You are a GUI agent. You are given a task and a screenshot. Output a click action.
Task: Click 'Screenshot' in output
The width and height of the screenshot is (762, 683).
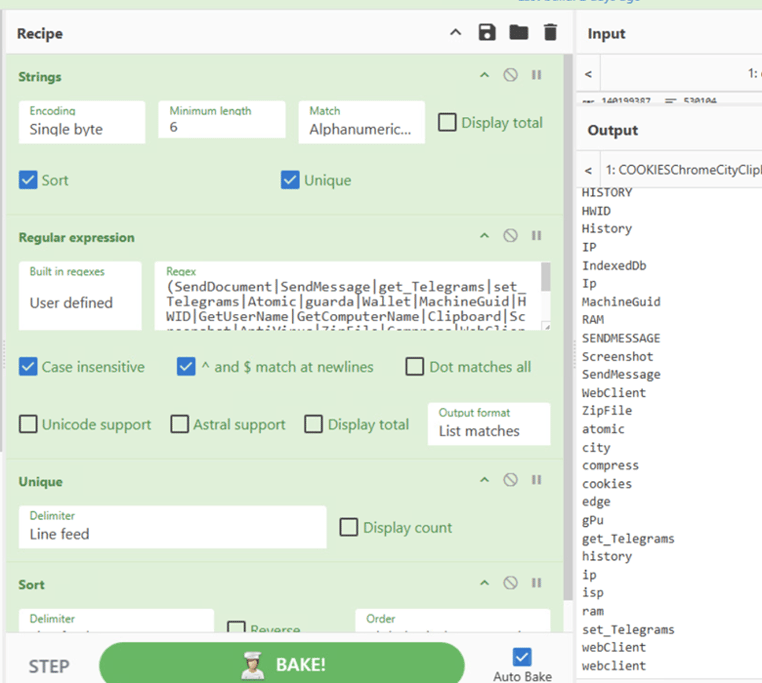[x=618, y=356]
